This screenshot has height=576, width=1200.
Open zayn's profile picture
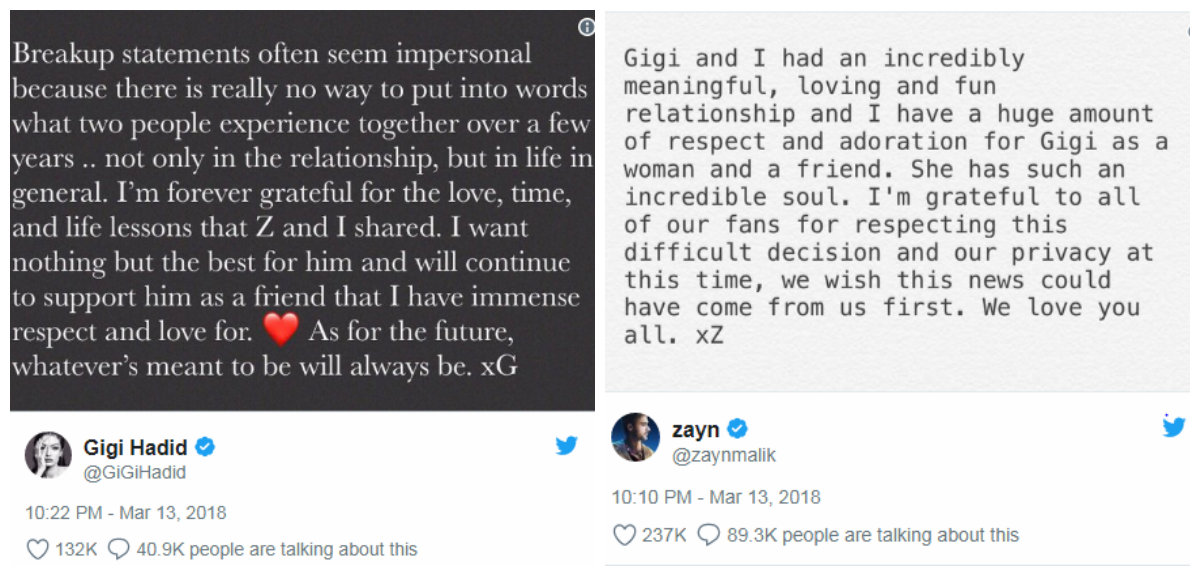[x=636, y=438]
